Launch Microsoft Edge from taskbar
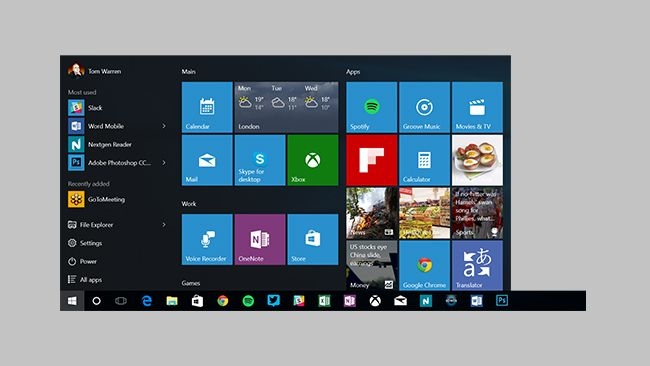This screenshot has height=366, width=650. pos(147,301)
